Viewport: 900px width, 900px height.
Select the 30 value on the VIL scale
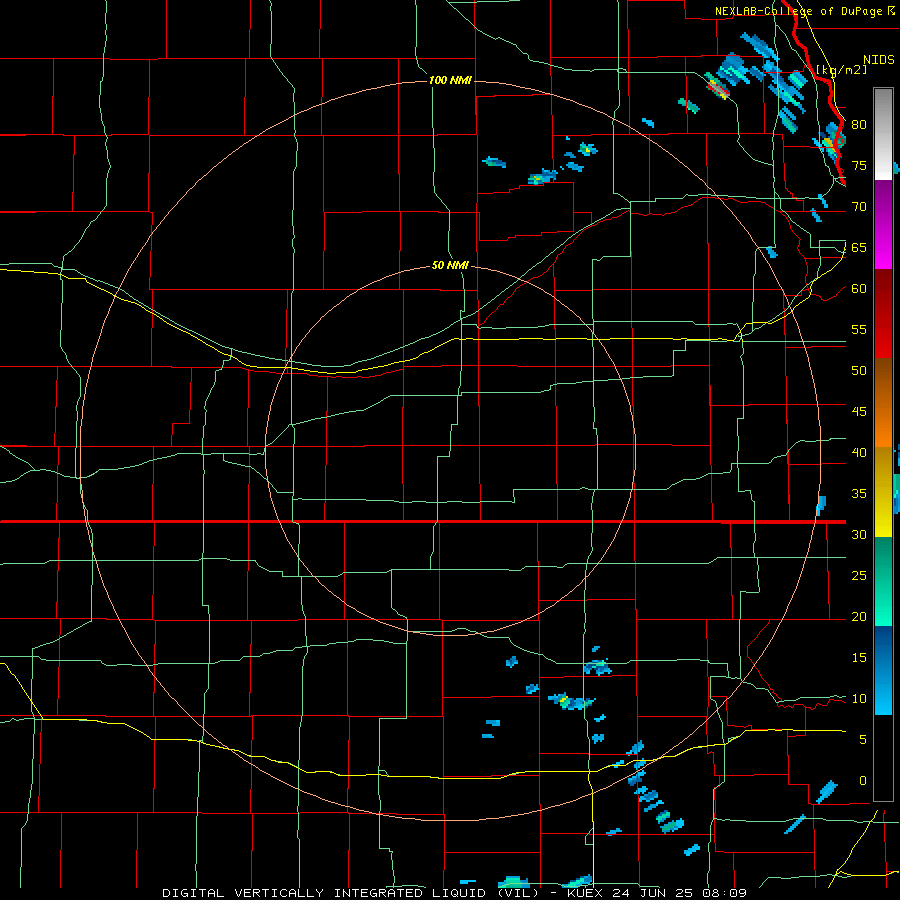coord(859,534)
